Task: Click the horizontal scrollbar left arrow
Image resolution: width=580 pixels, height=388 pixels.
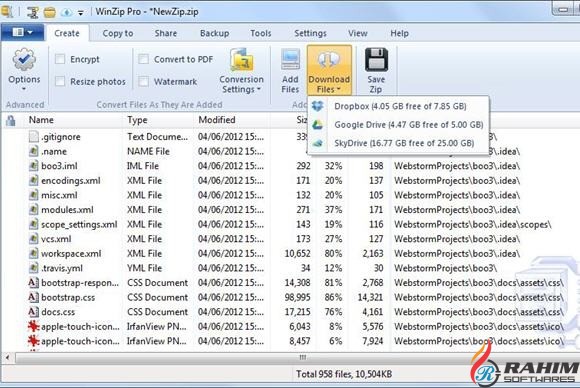Action: click(x=7, y=358)
